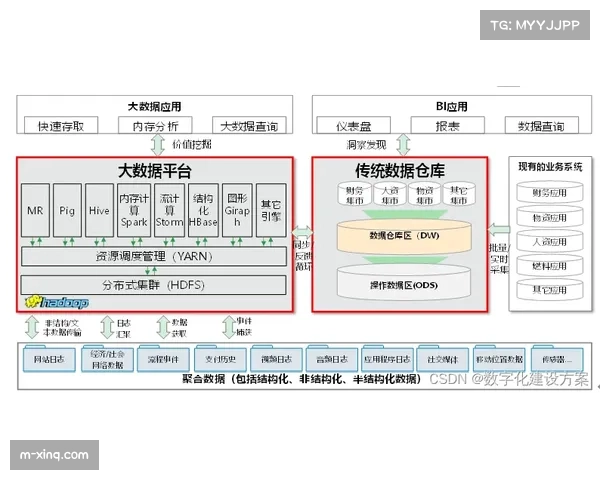Click the 人资应用 cylinder
This screenshot has height=480, width=600.
(x=550, y=241)
